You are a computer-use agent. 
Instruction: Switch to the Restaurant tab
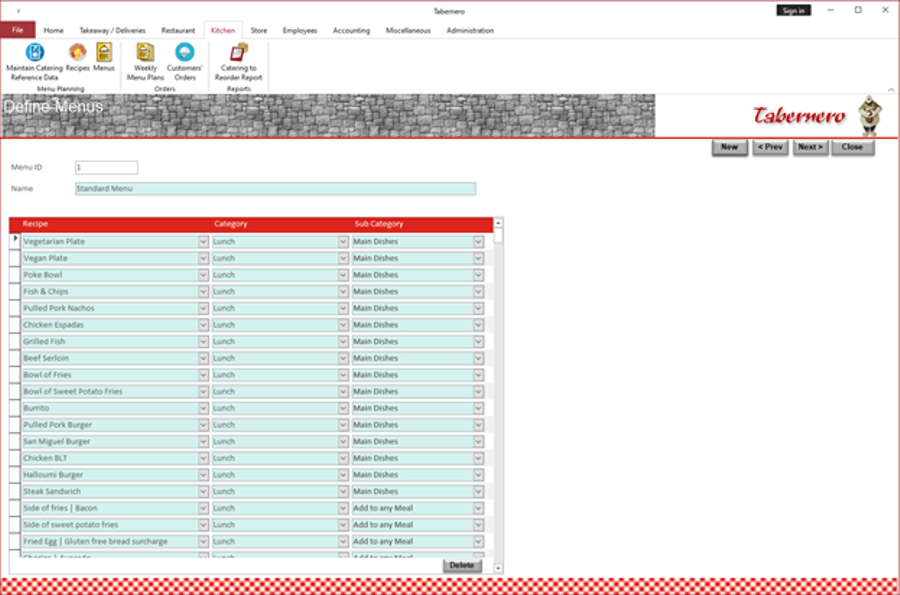[178, 30]
